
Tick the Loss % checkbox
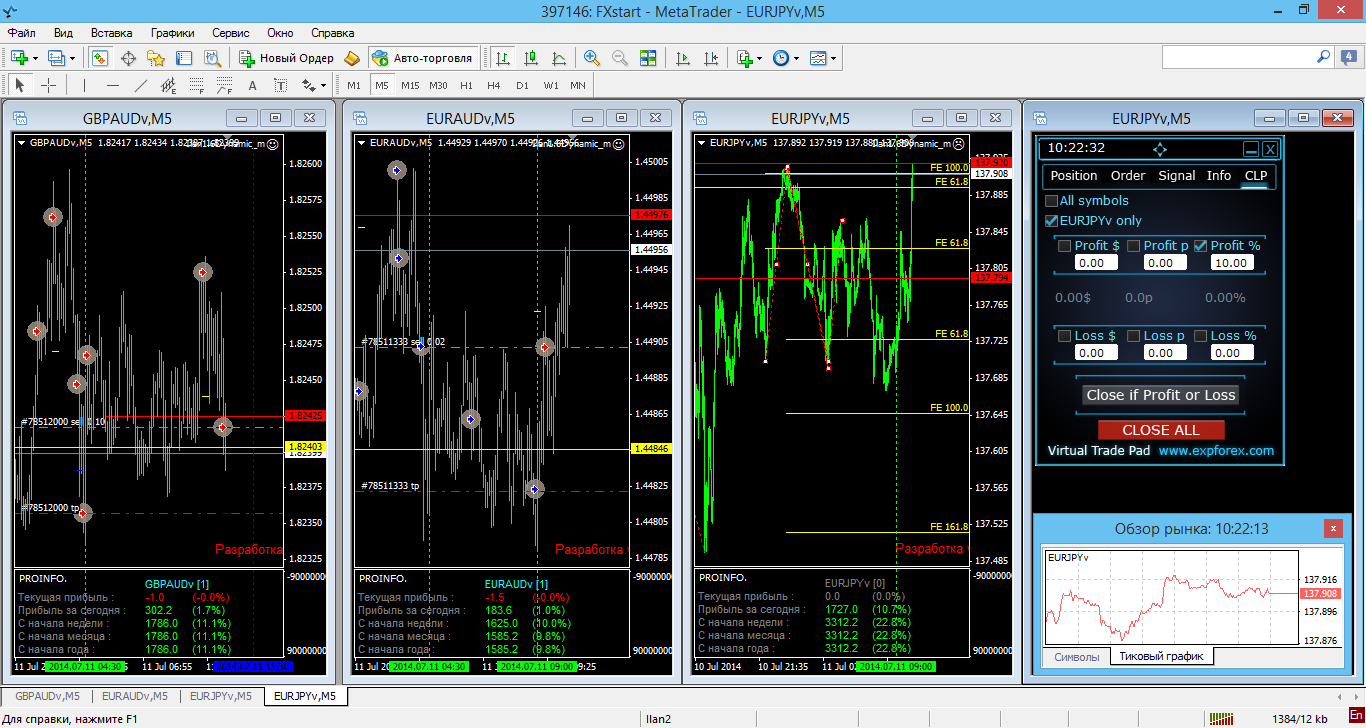(x=1201, y=336)
